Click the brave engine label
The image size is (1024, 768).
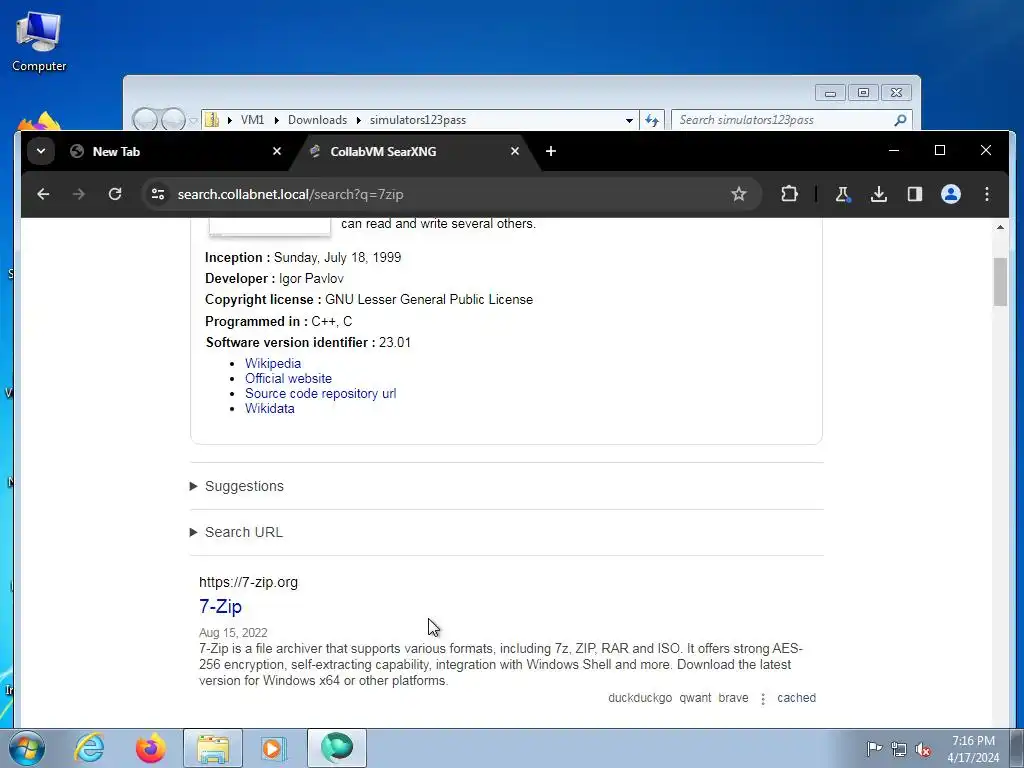pyautogui.click(x=733, y=697)
